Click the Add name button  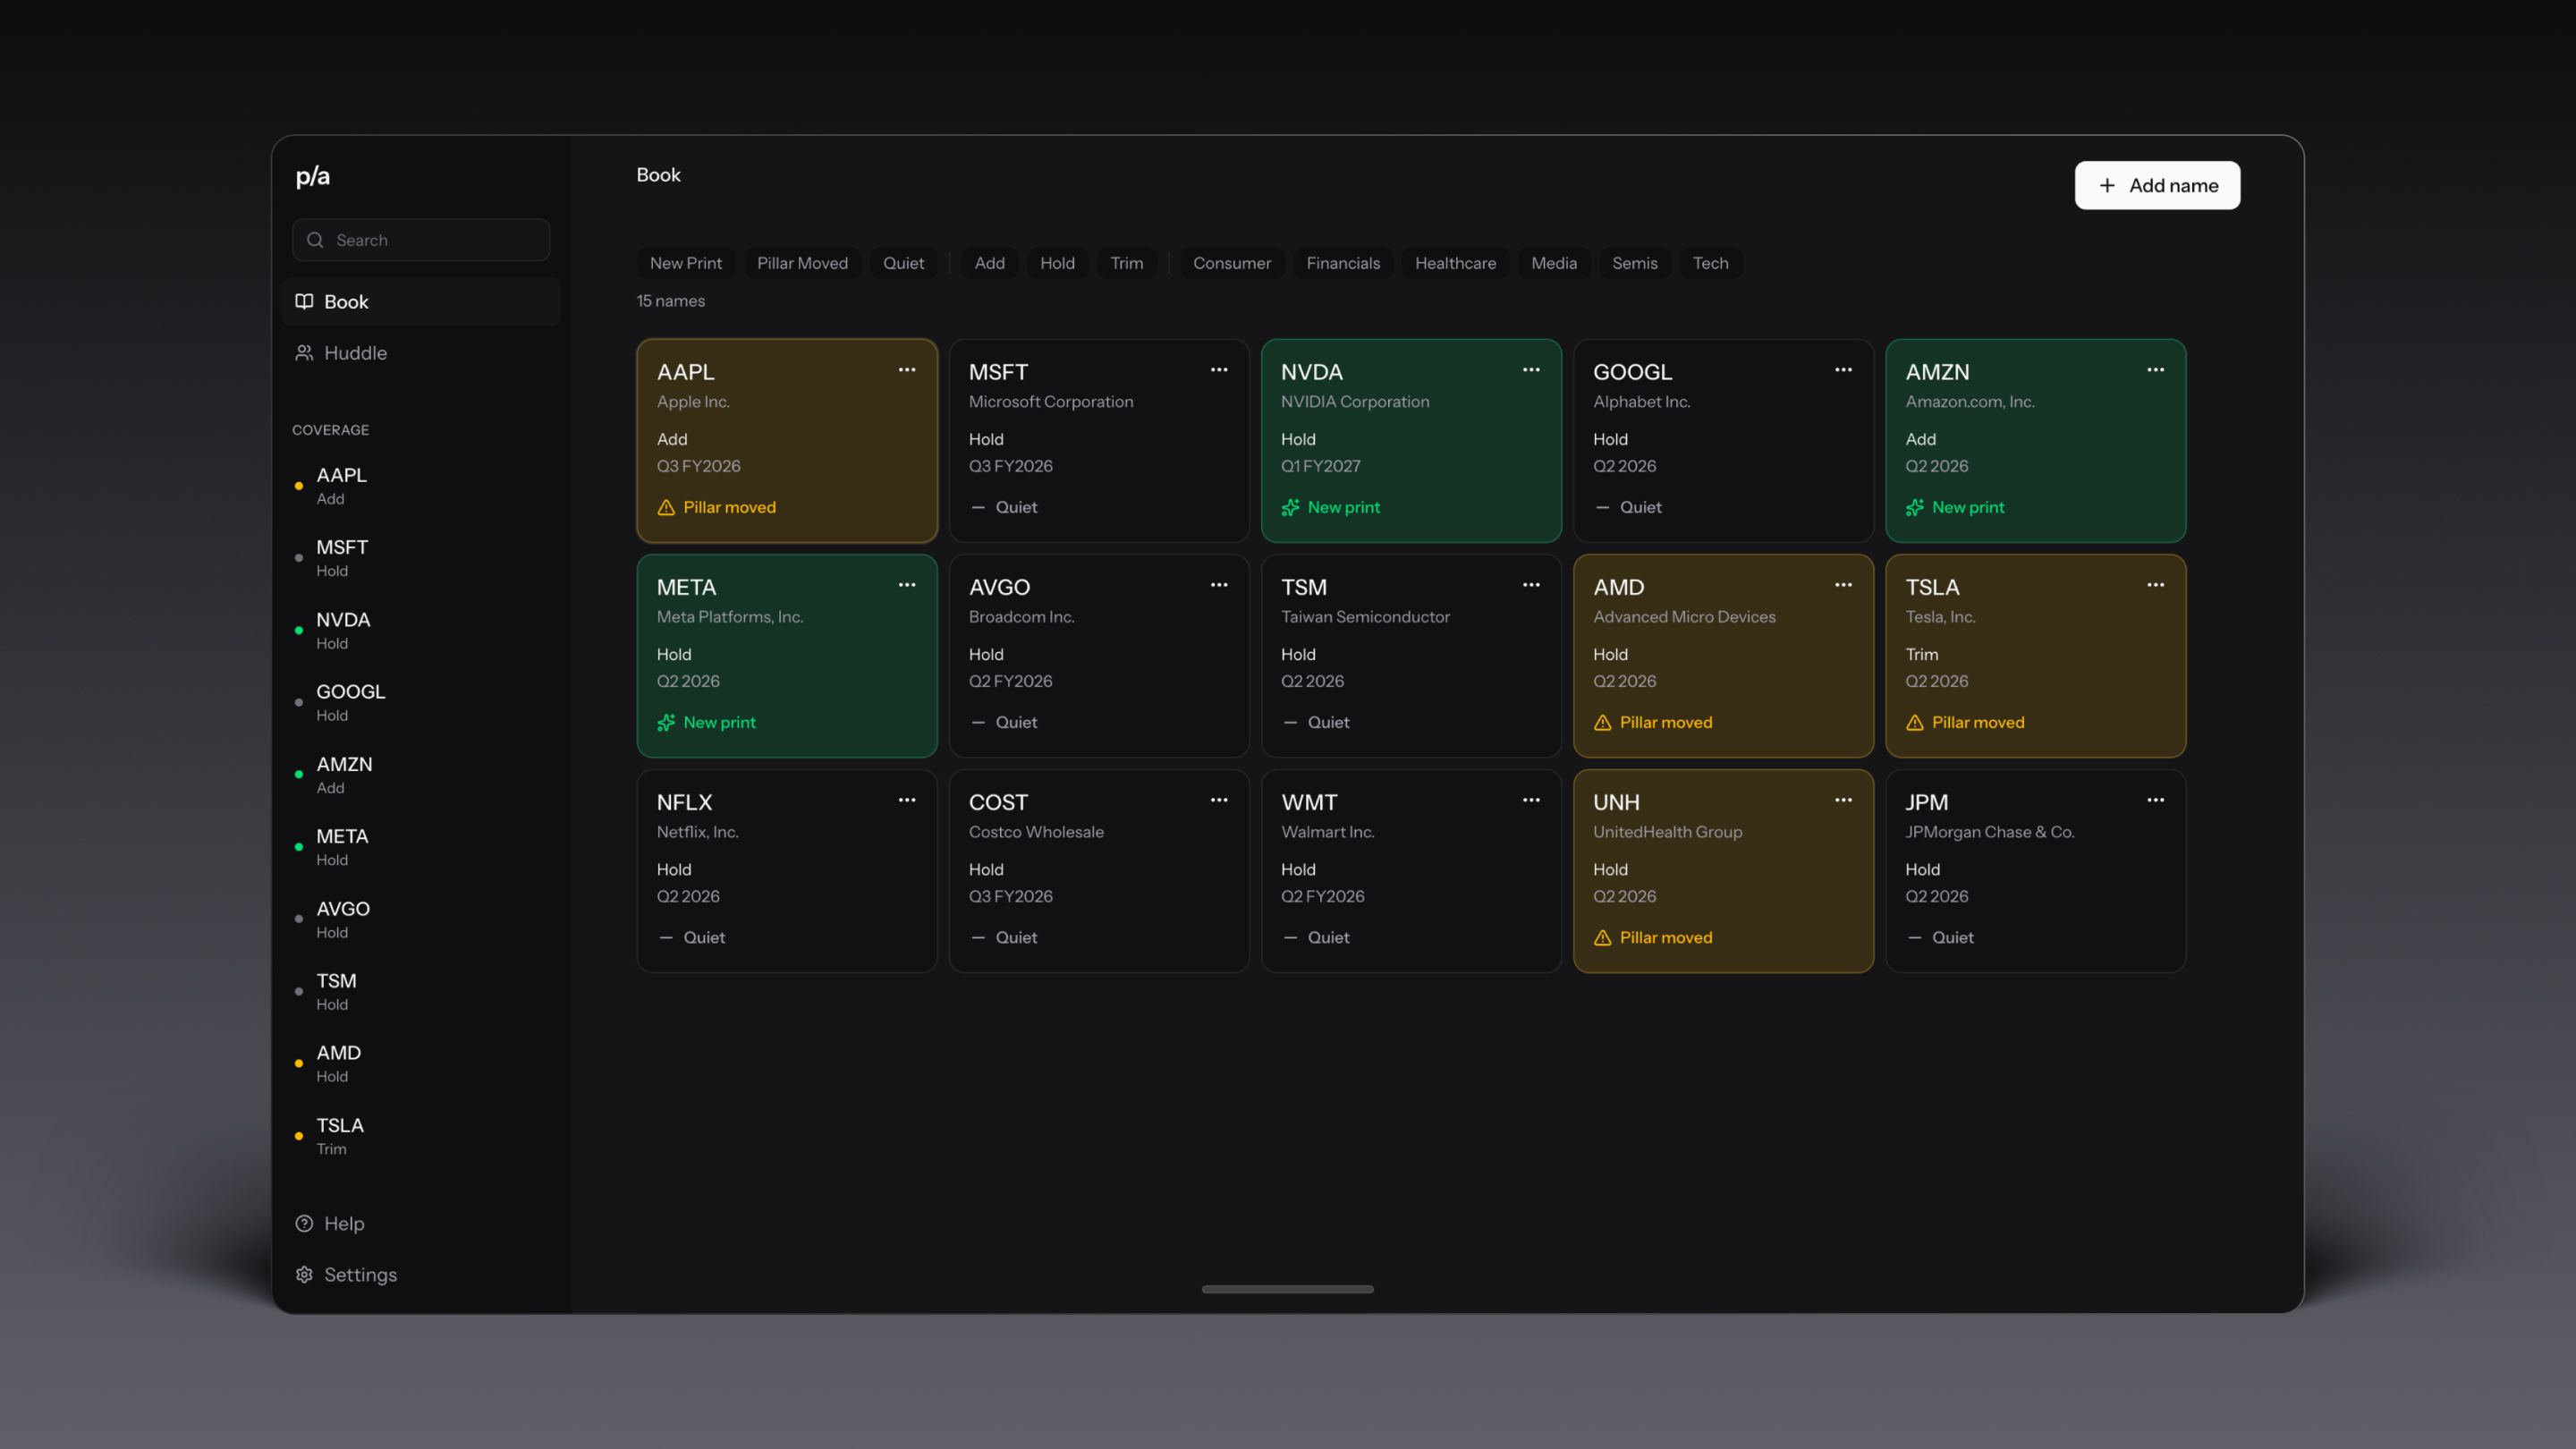point(2157,186)
